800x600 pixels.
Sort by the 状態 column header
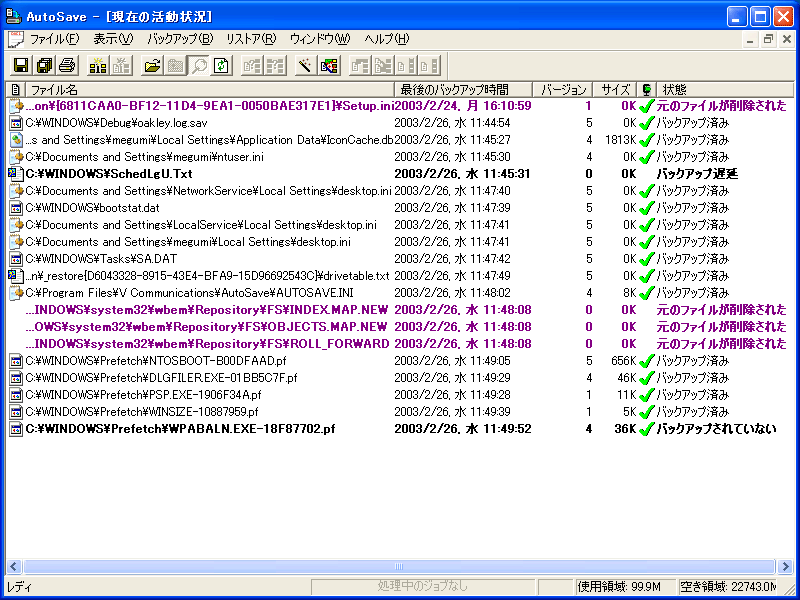tap(726, 90)
